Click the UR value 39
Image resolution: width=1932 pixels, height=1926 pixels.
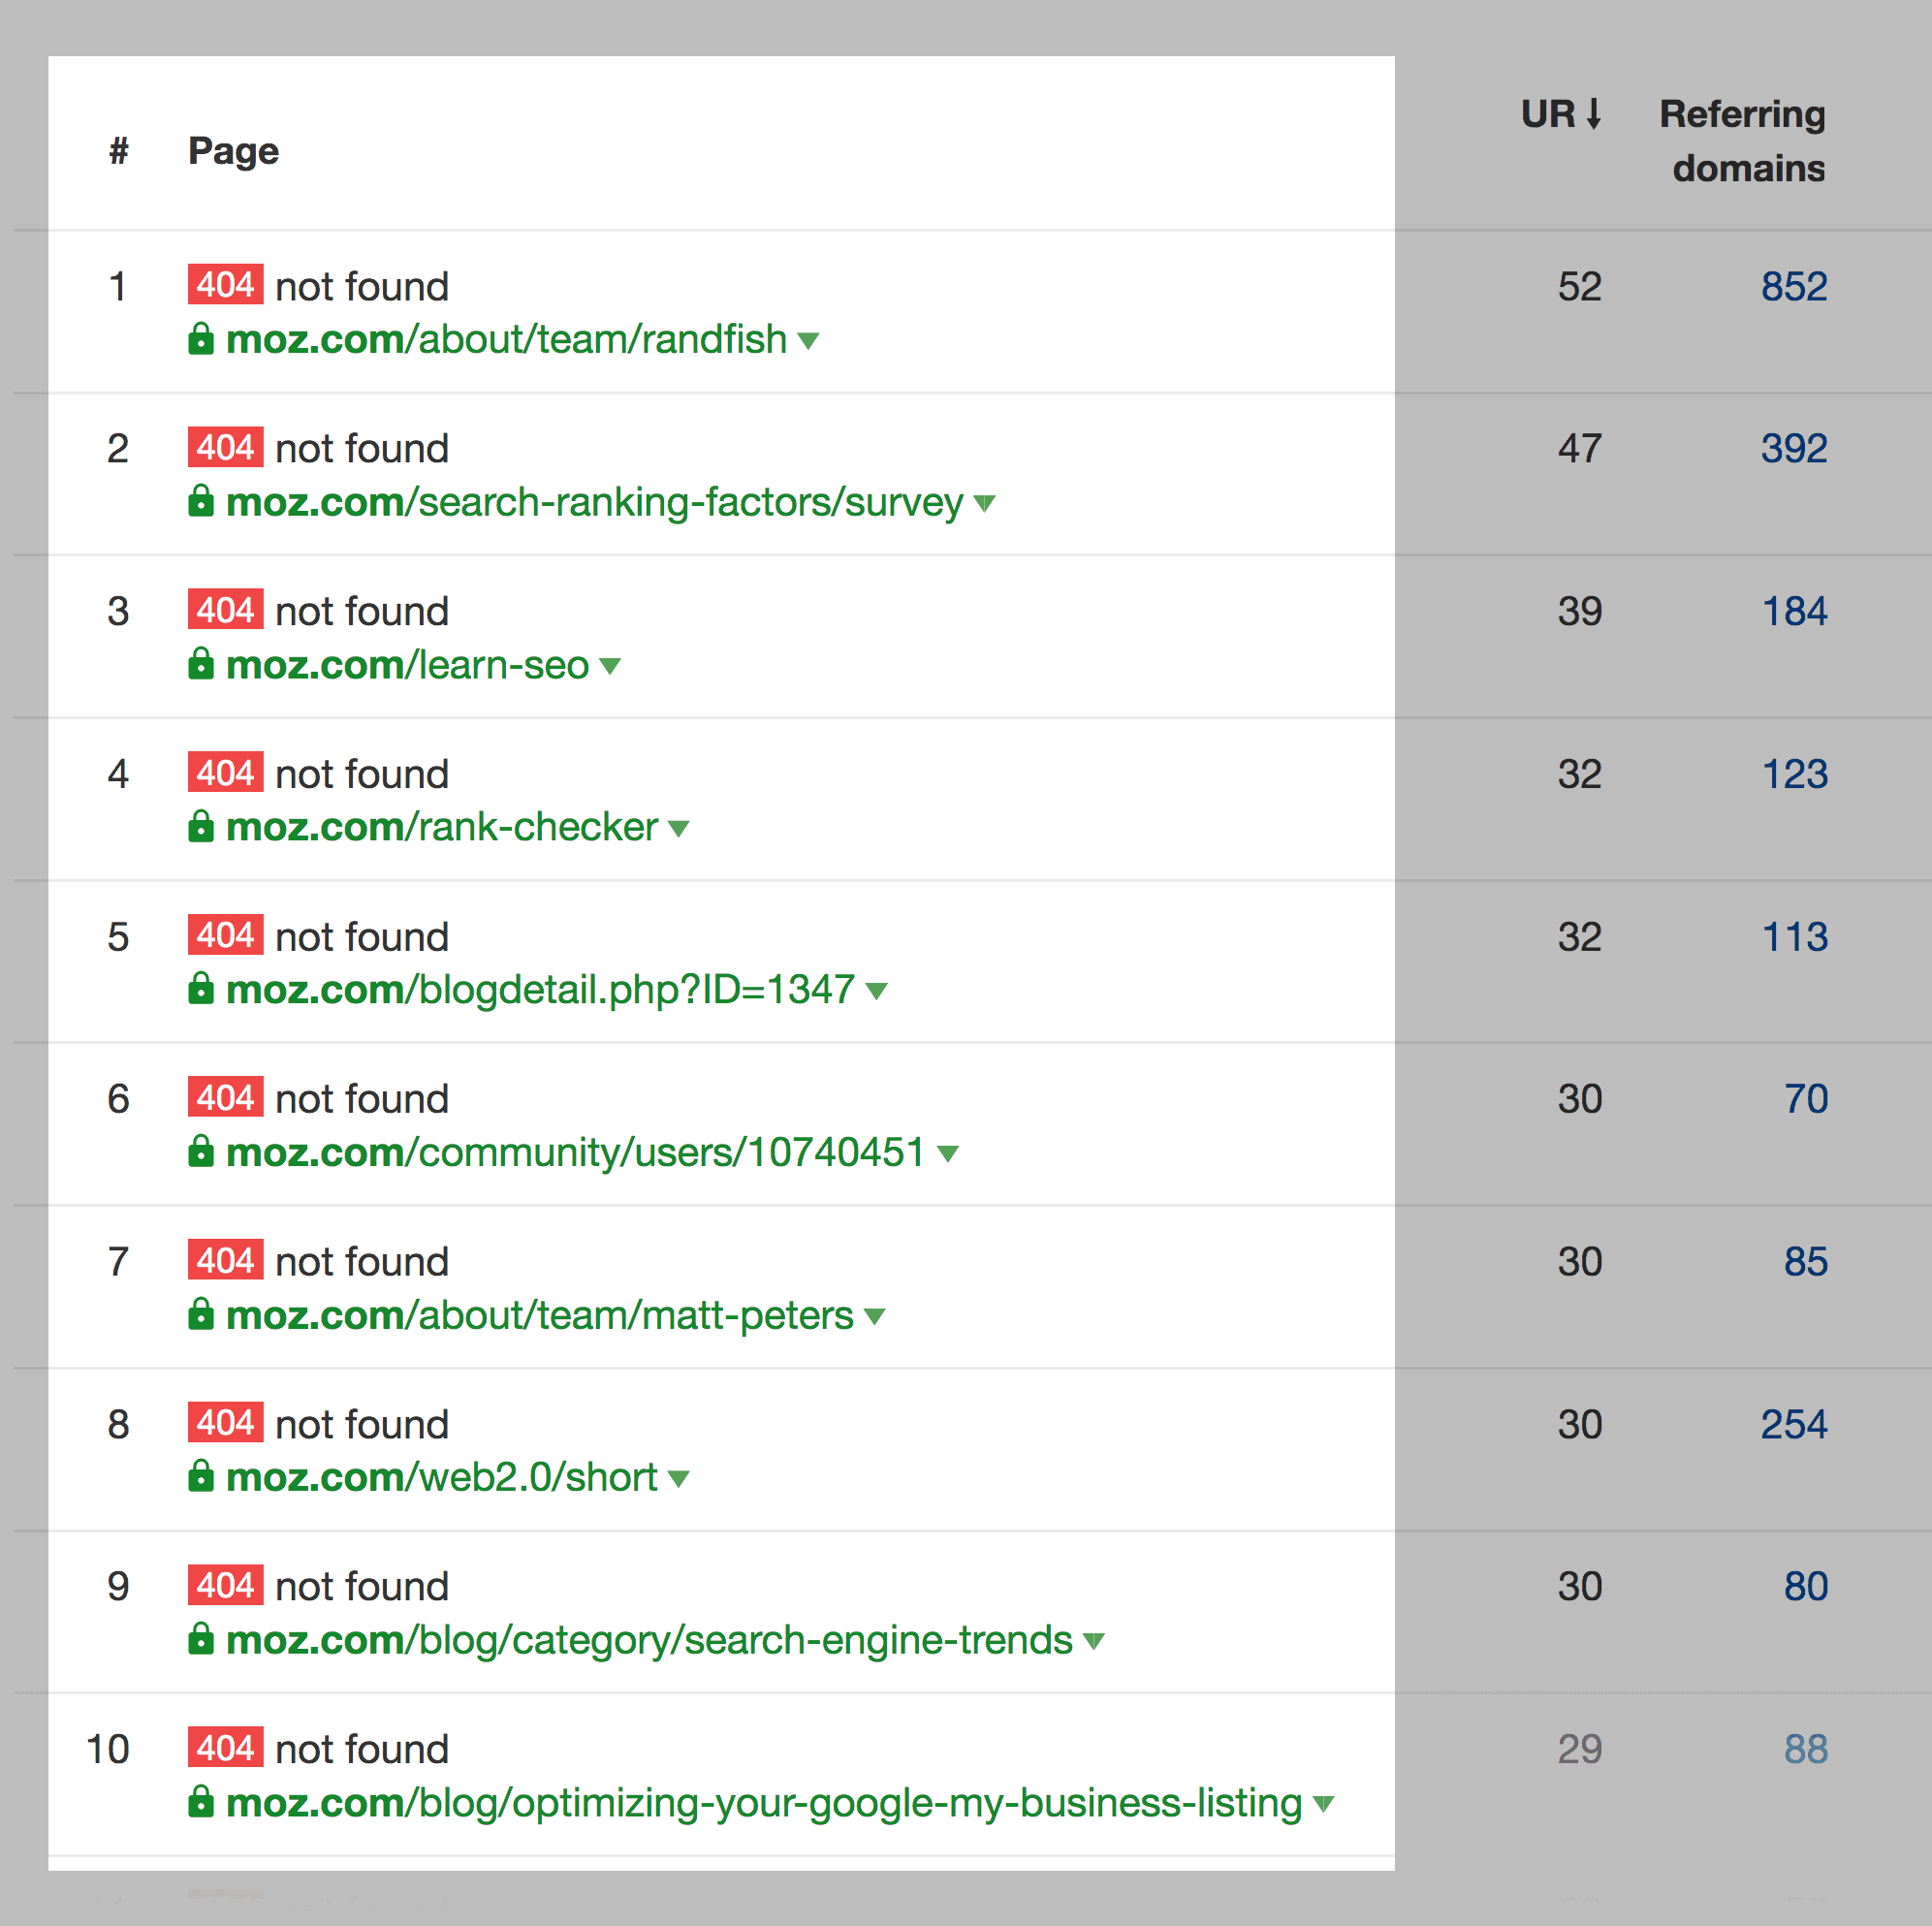[x=1580, y=611]
